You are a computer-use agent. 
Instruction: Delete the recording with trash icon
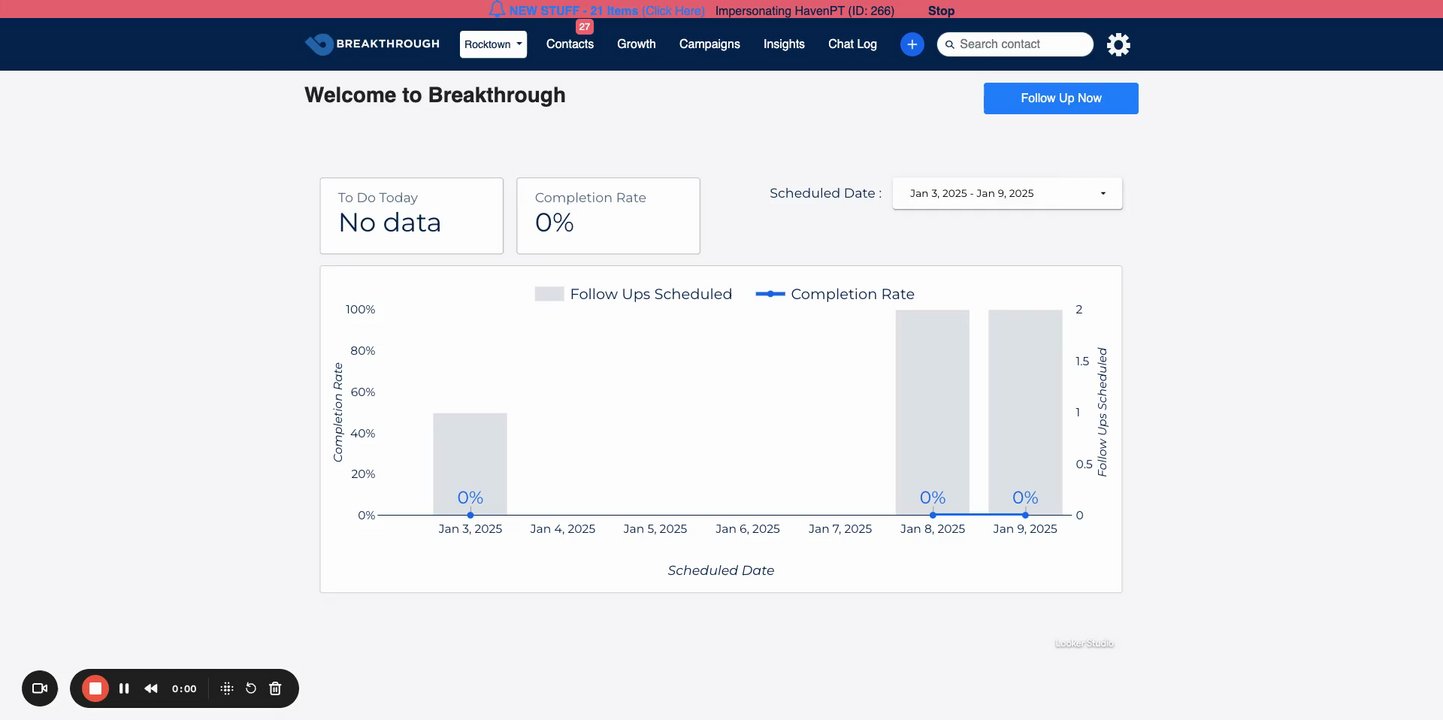pyautogui.click(x=275, y=688)
